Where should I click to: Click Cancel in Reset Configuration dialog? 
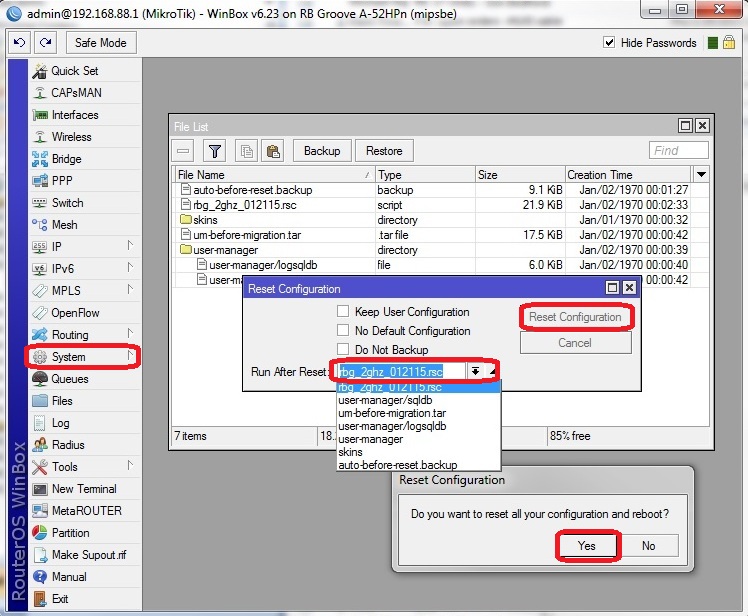click(575, 343)
